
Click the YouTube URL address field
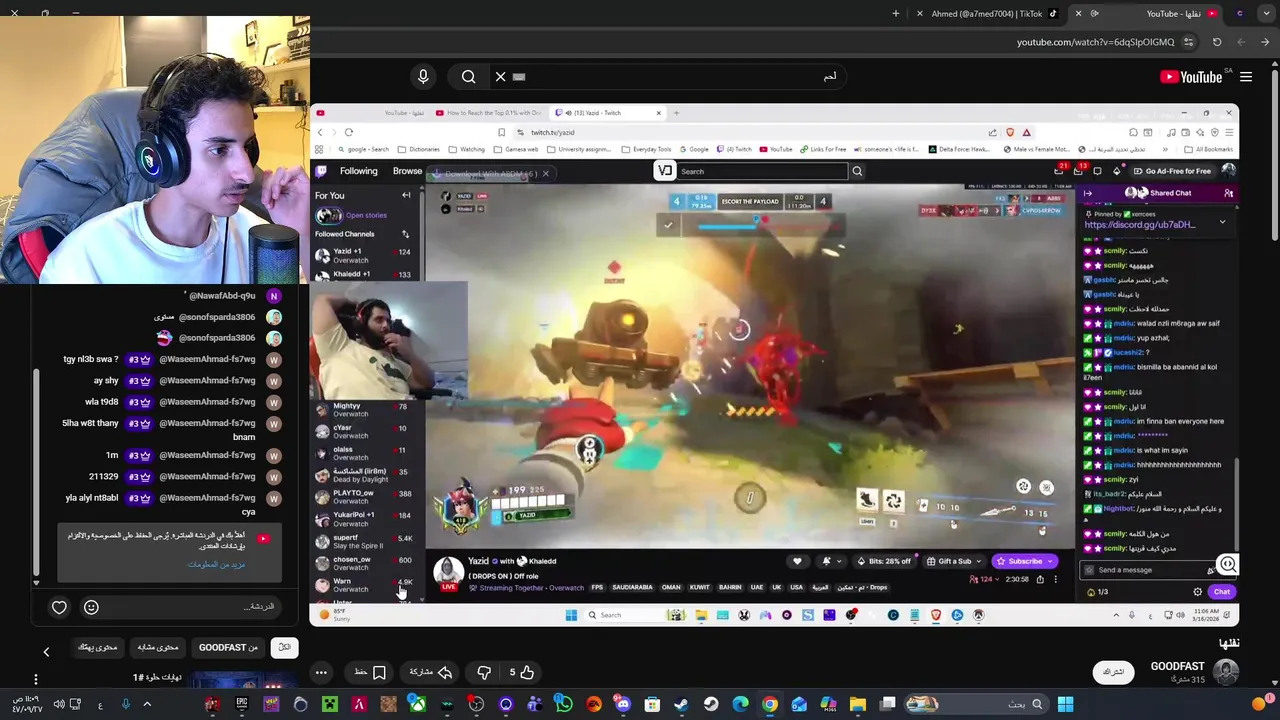1095,42
